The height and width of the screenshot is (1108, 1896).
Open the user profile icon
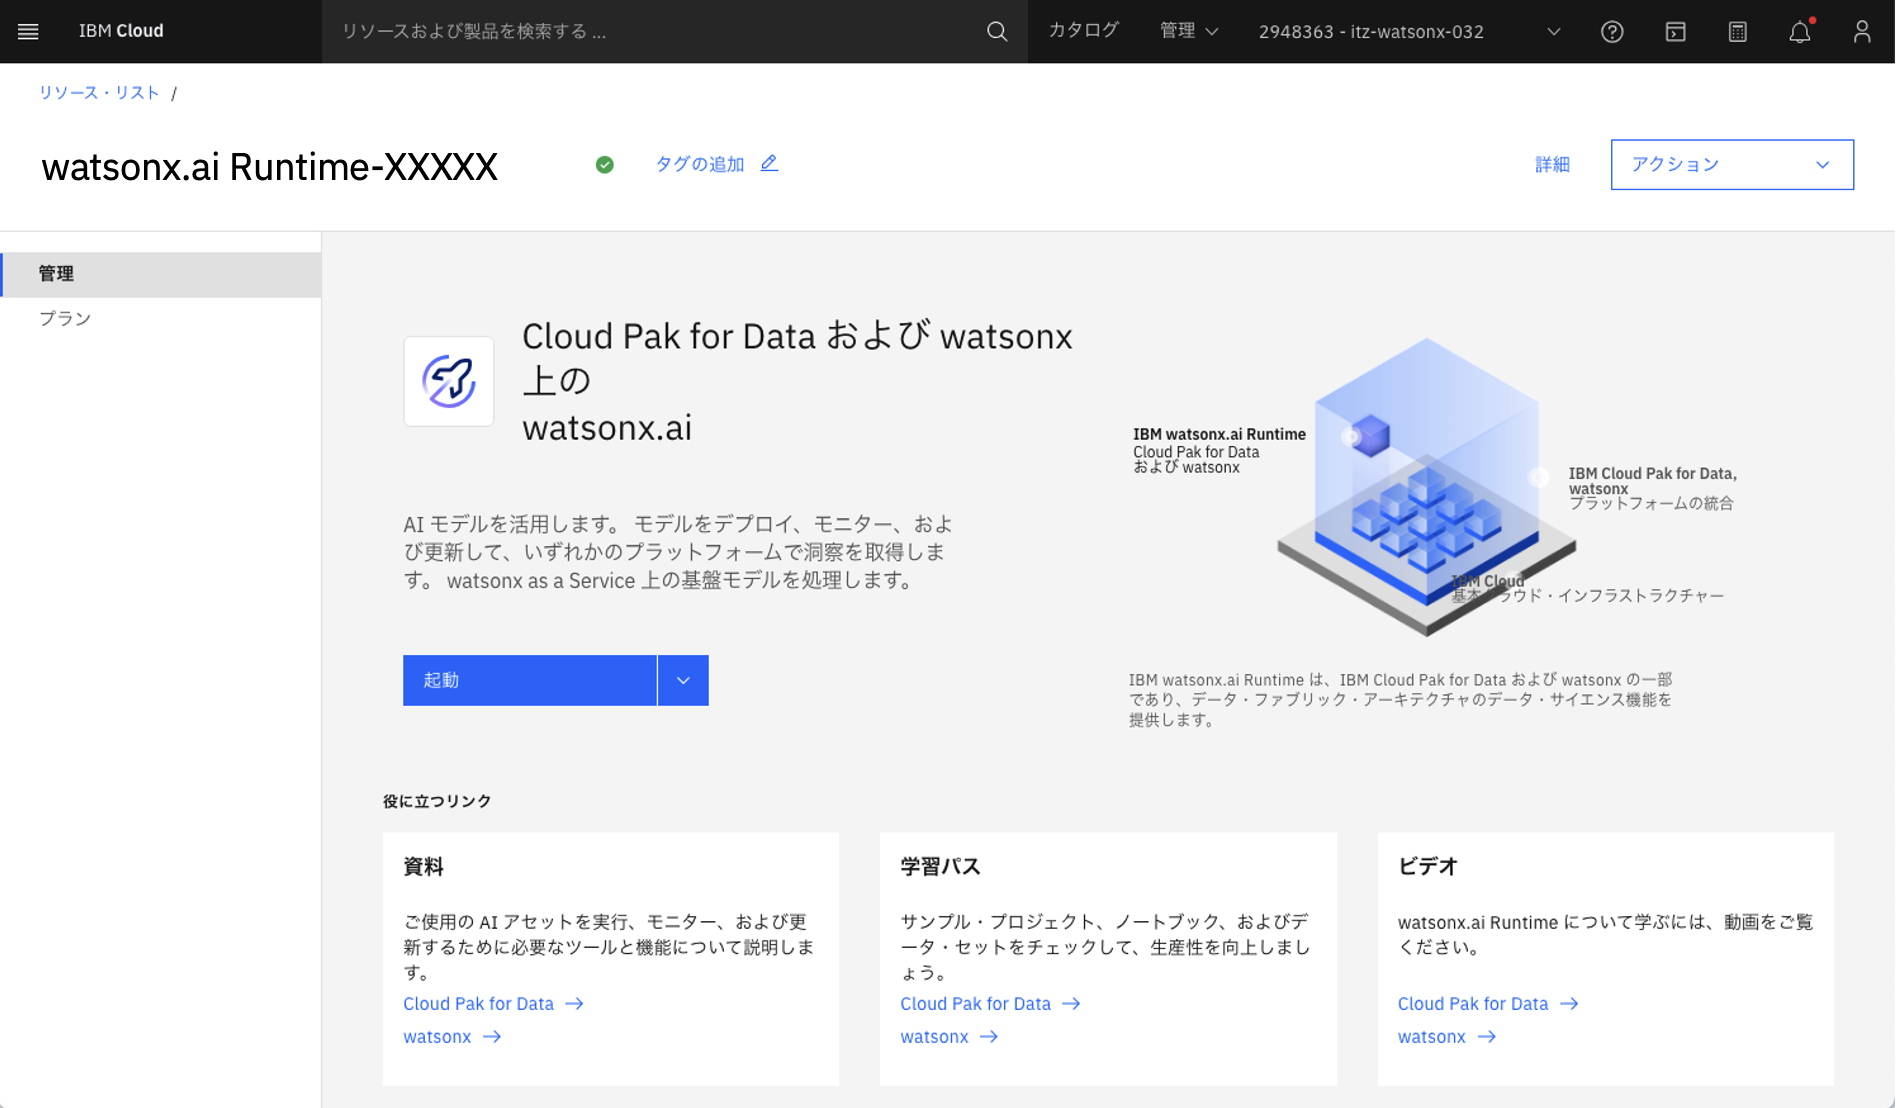click(x=1862, y=31)
